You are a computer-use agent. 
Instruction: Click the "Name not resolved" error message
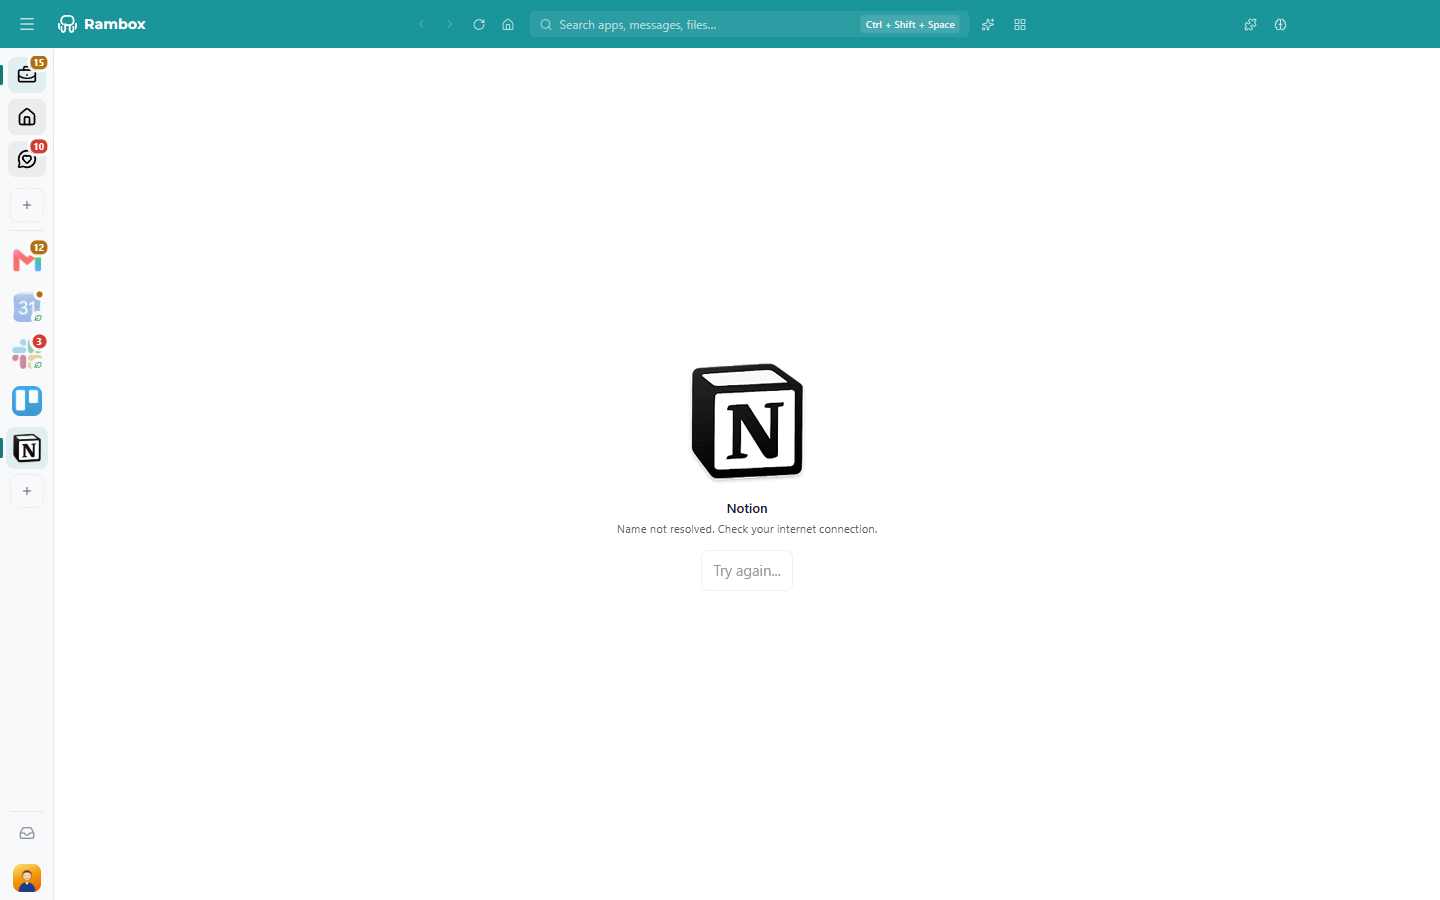pyautogui.click(x=747, y=529)
